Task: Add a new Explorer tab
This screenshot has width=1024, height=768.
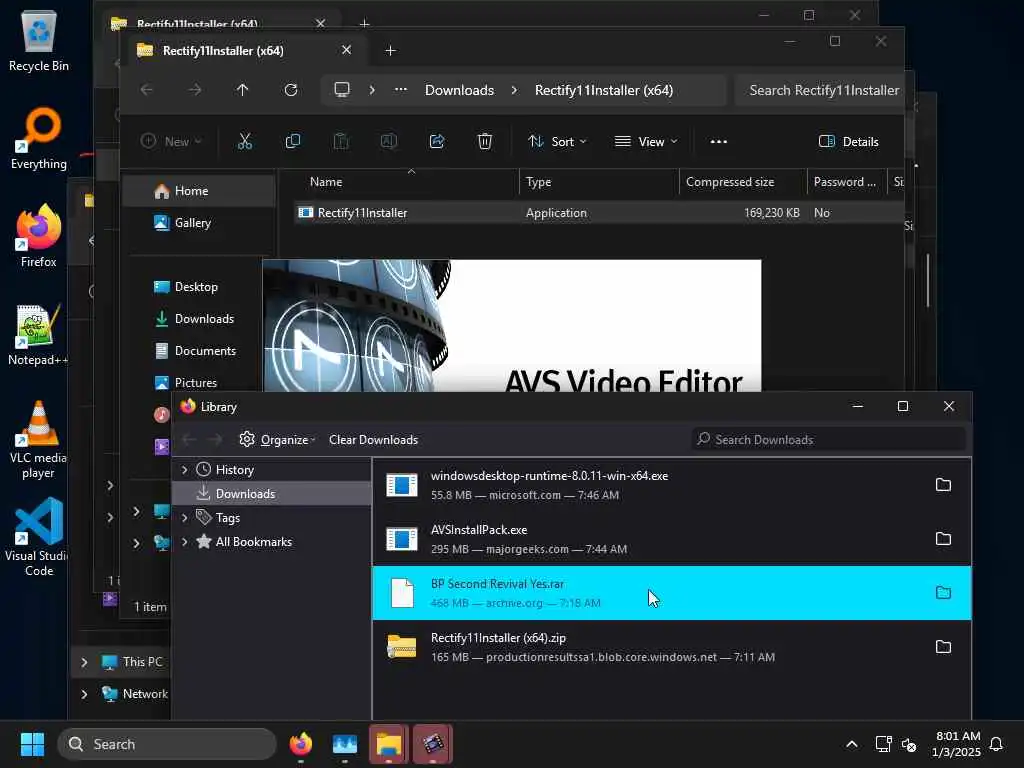Action: (390, 50)
